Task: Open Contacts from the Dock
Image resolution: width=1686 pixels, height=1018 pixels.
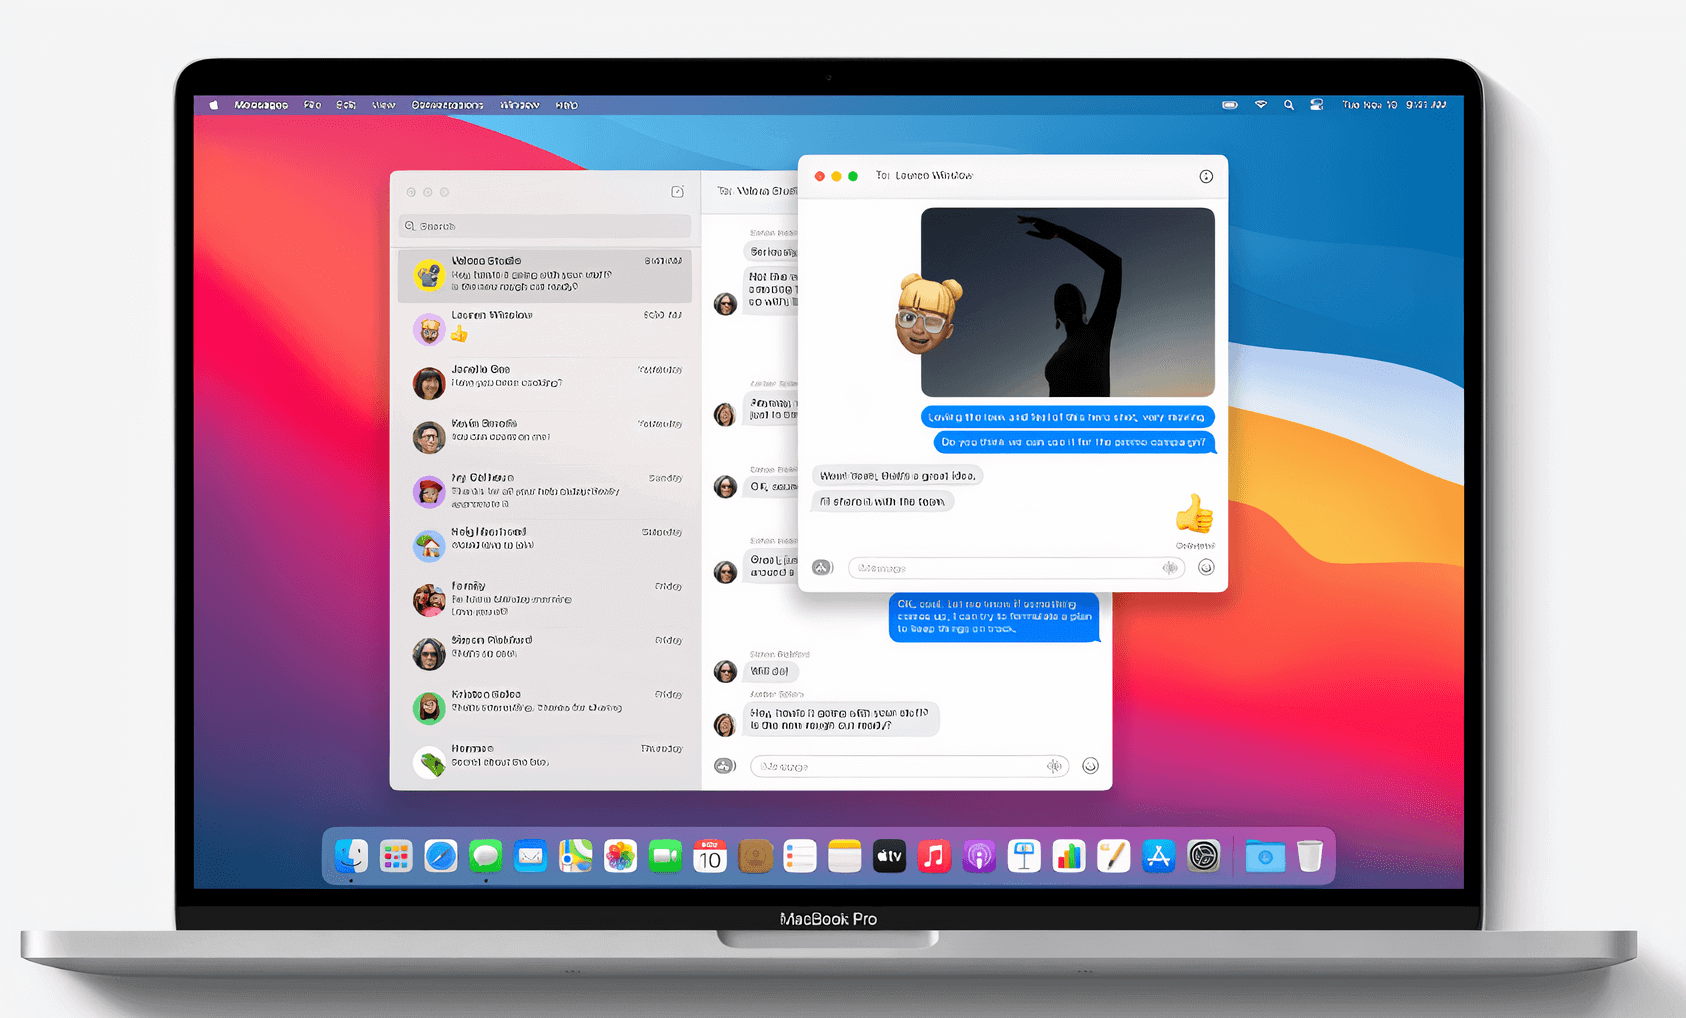Action: (x=755, y=856)
